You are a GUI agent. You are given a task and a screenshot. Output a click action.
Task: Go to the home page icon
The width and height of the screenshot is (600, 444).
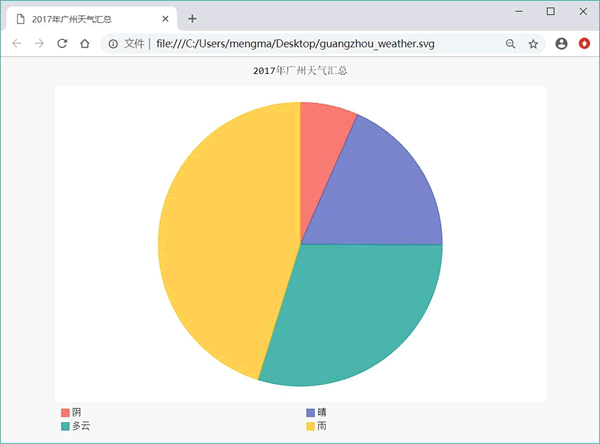click(85, 44)
